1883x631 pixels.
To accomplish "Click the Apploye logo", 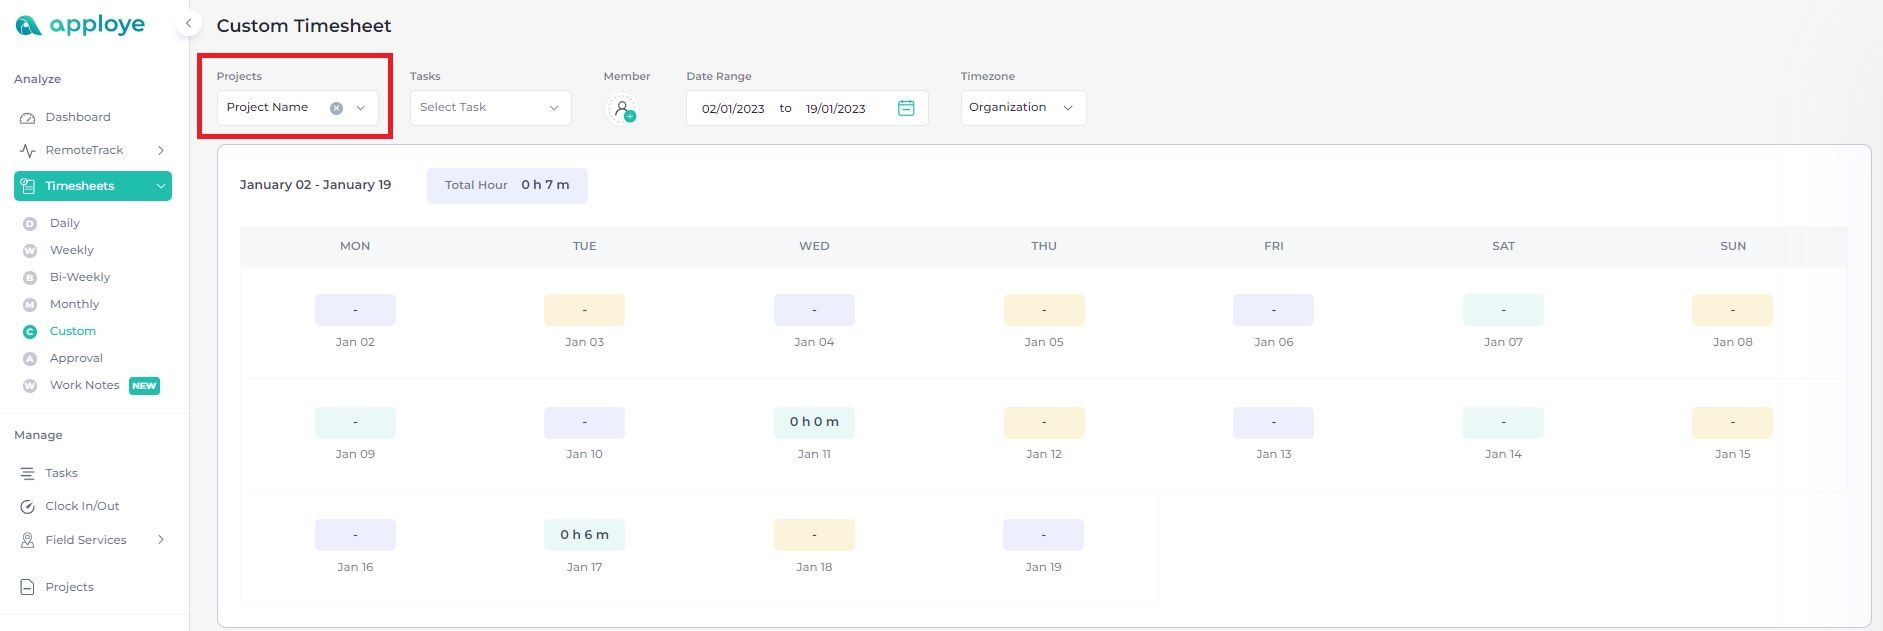I will pos(80,25).
